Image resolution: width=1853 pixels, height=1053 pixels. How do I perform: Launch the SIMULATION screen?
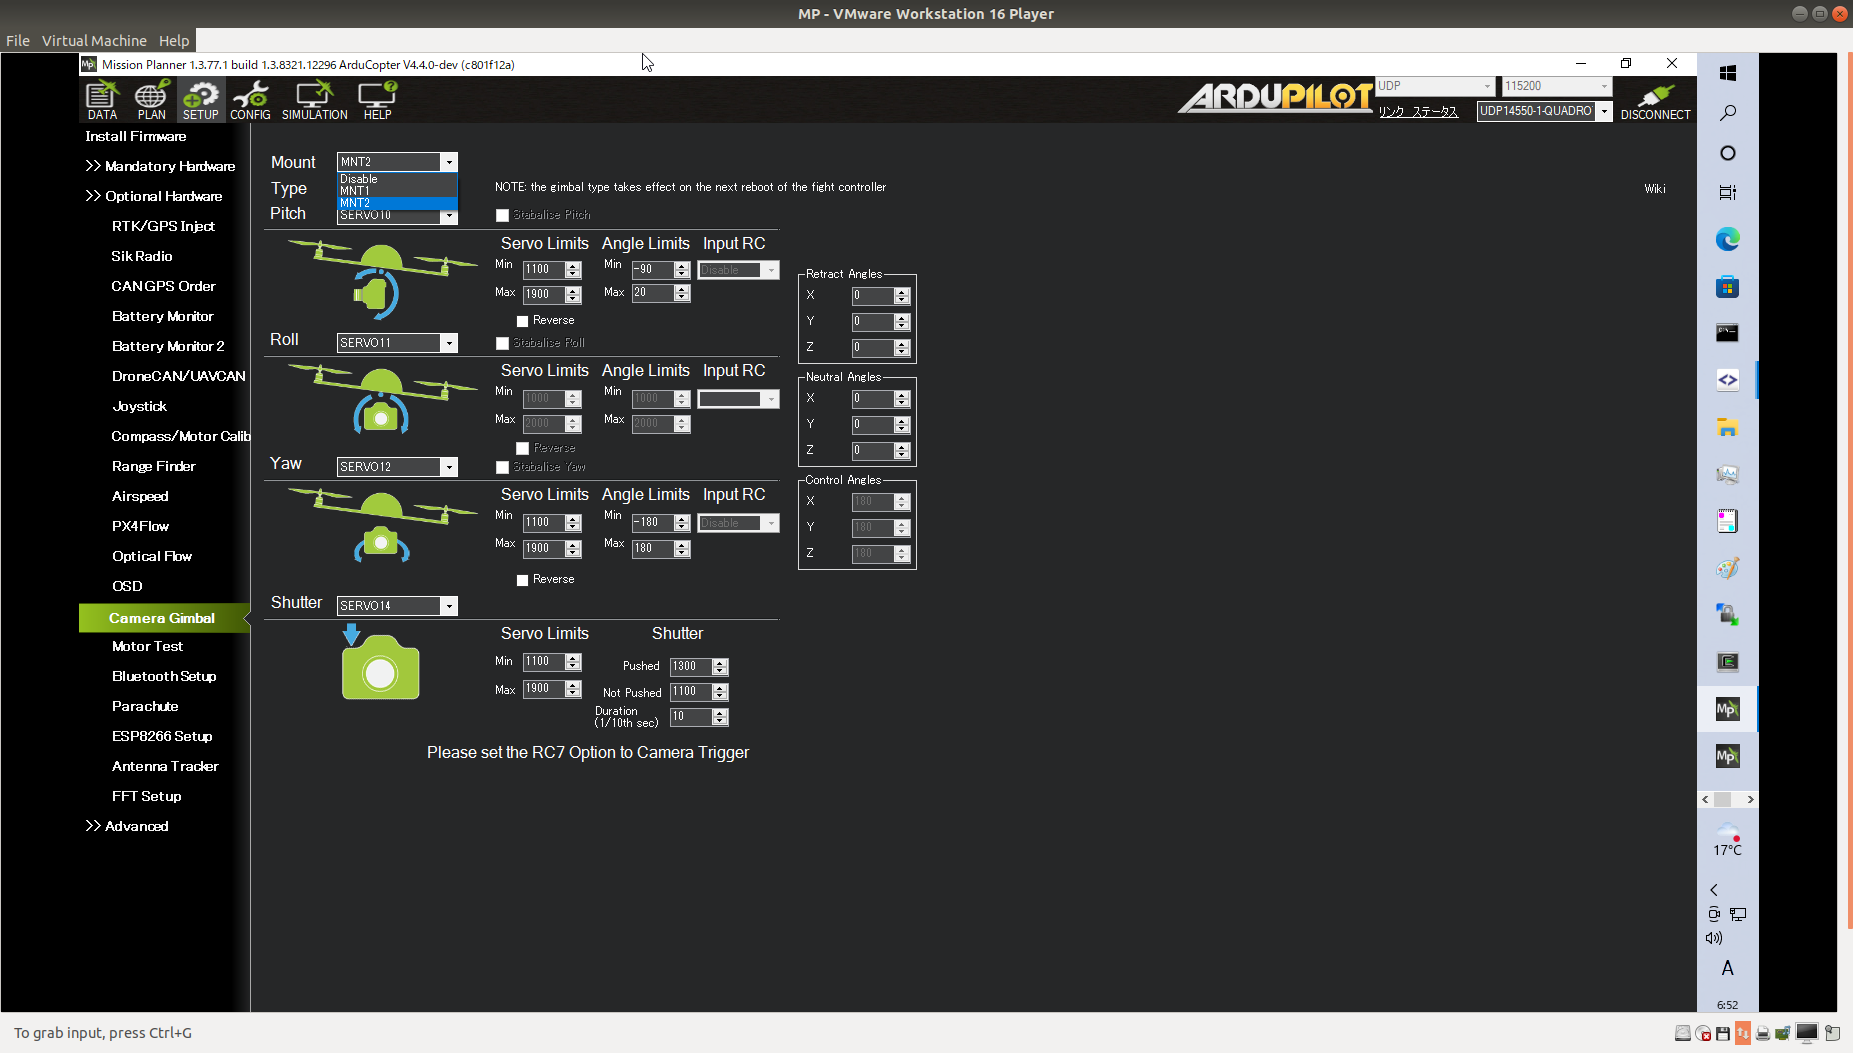point(314,99)
